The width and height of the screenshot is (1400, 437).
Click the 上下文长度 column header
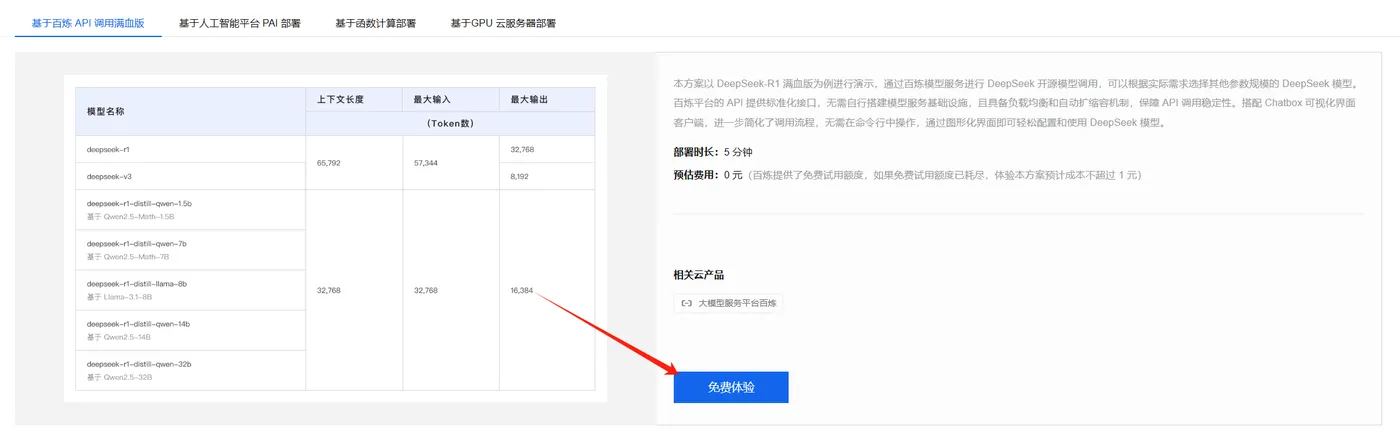pyautogui.click(x=353, y=99)
